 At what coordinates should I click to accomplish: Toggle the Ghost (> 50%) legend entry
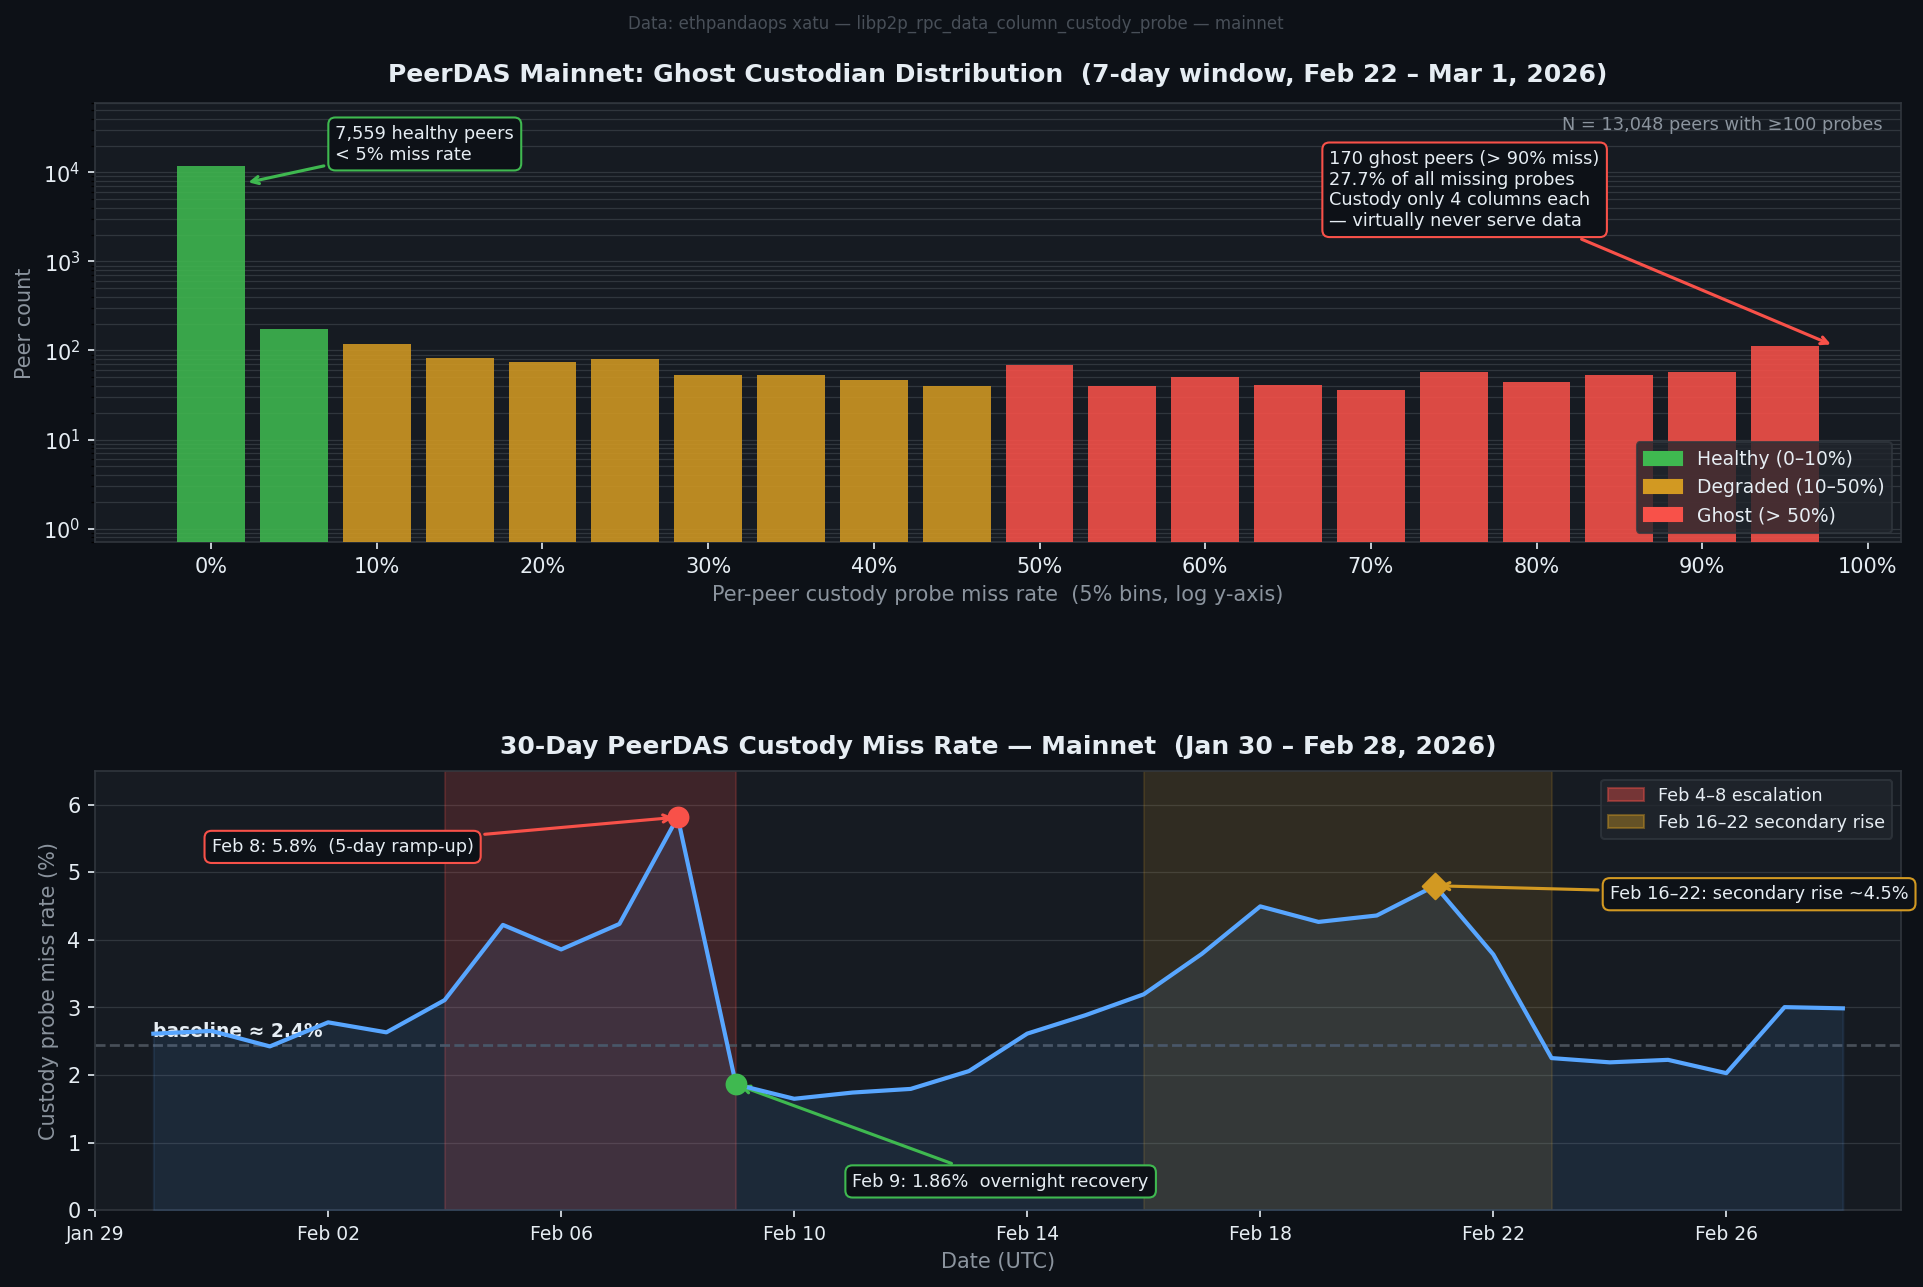coord(1766,515)
